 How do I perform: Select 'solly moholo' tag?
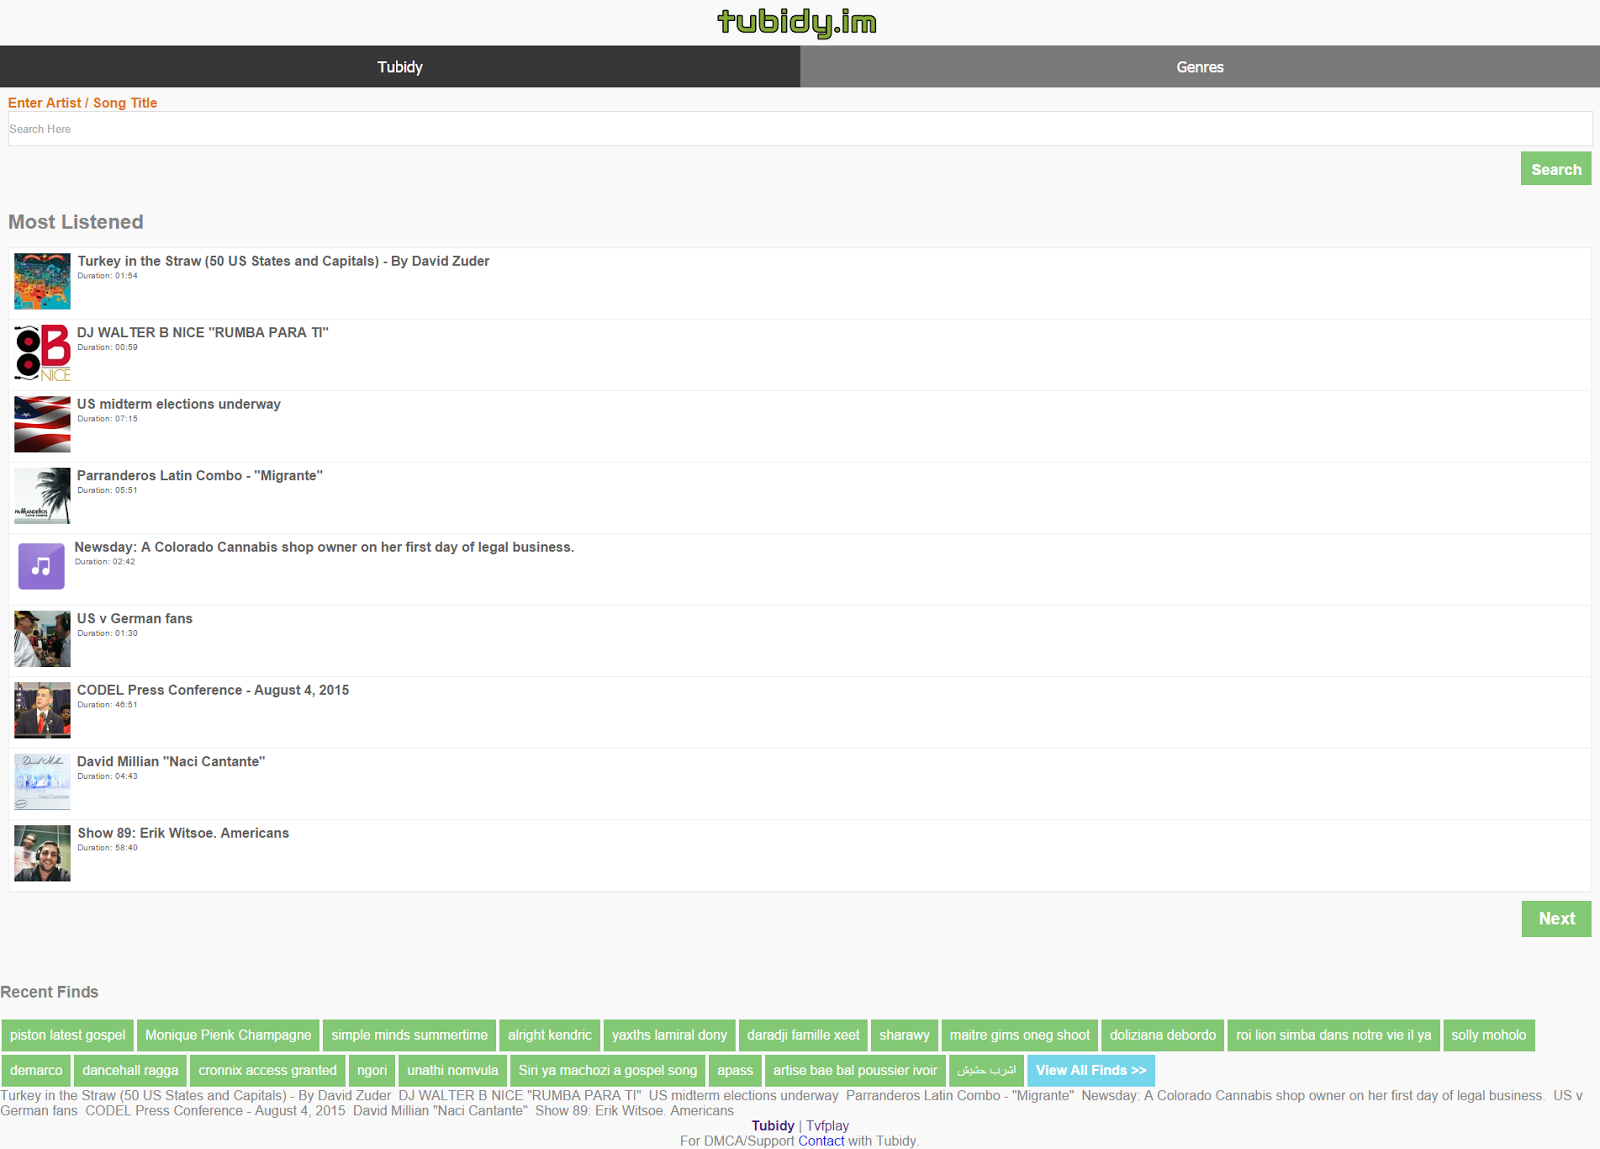tap(1489, 1035)
